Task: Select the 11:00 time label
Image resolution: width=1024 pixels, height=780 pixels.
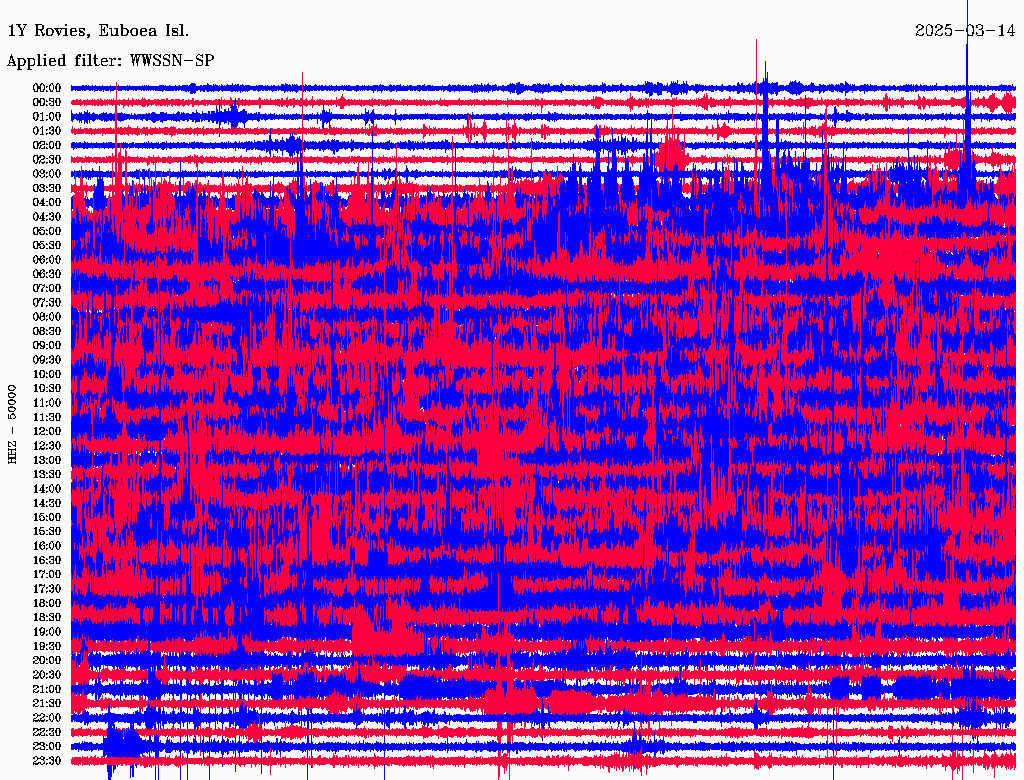Action: pyautogui.click(x=46, y=403)
